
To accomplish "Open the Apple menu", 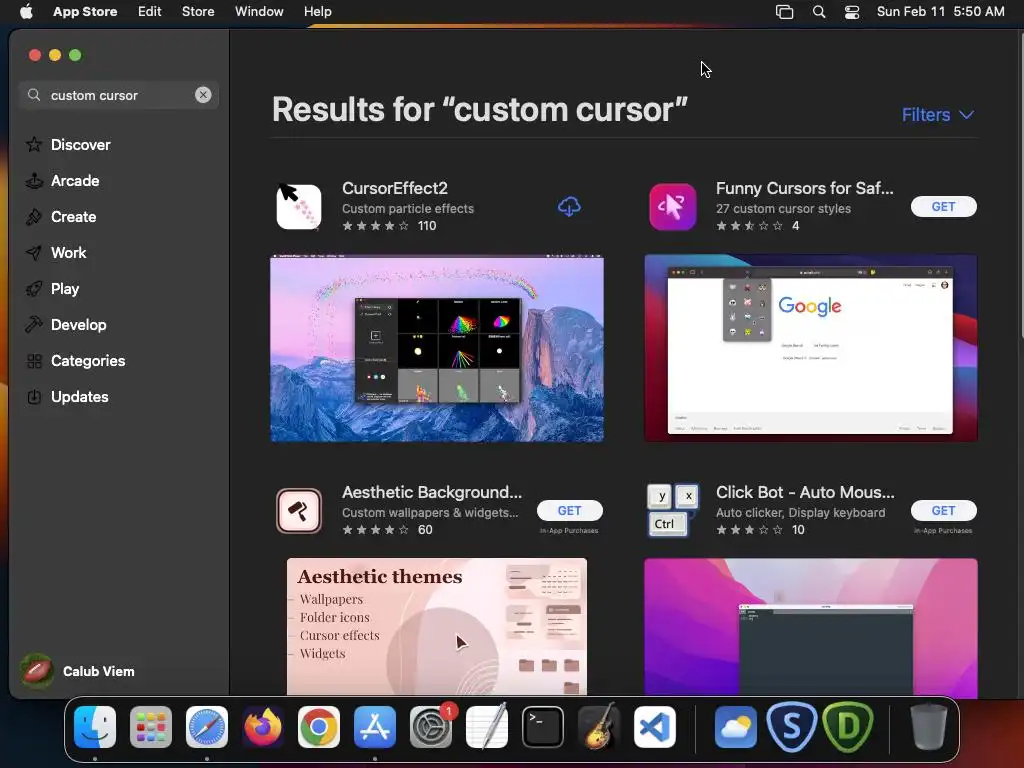I will (26, 12).
